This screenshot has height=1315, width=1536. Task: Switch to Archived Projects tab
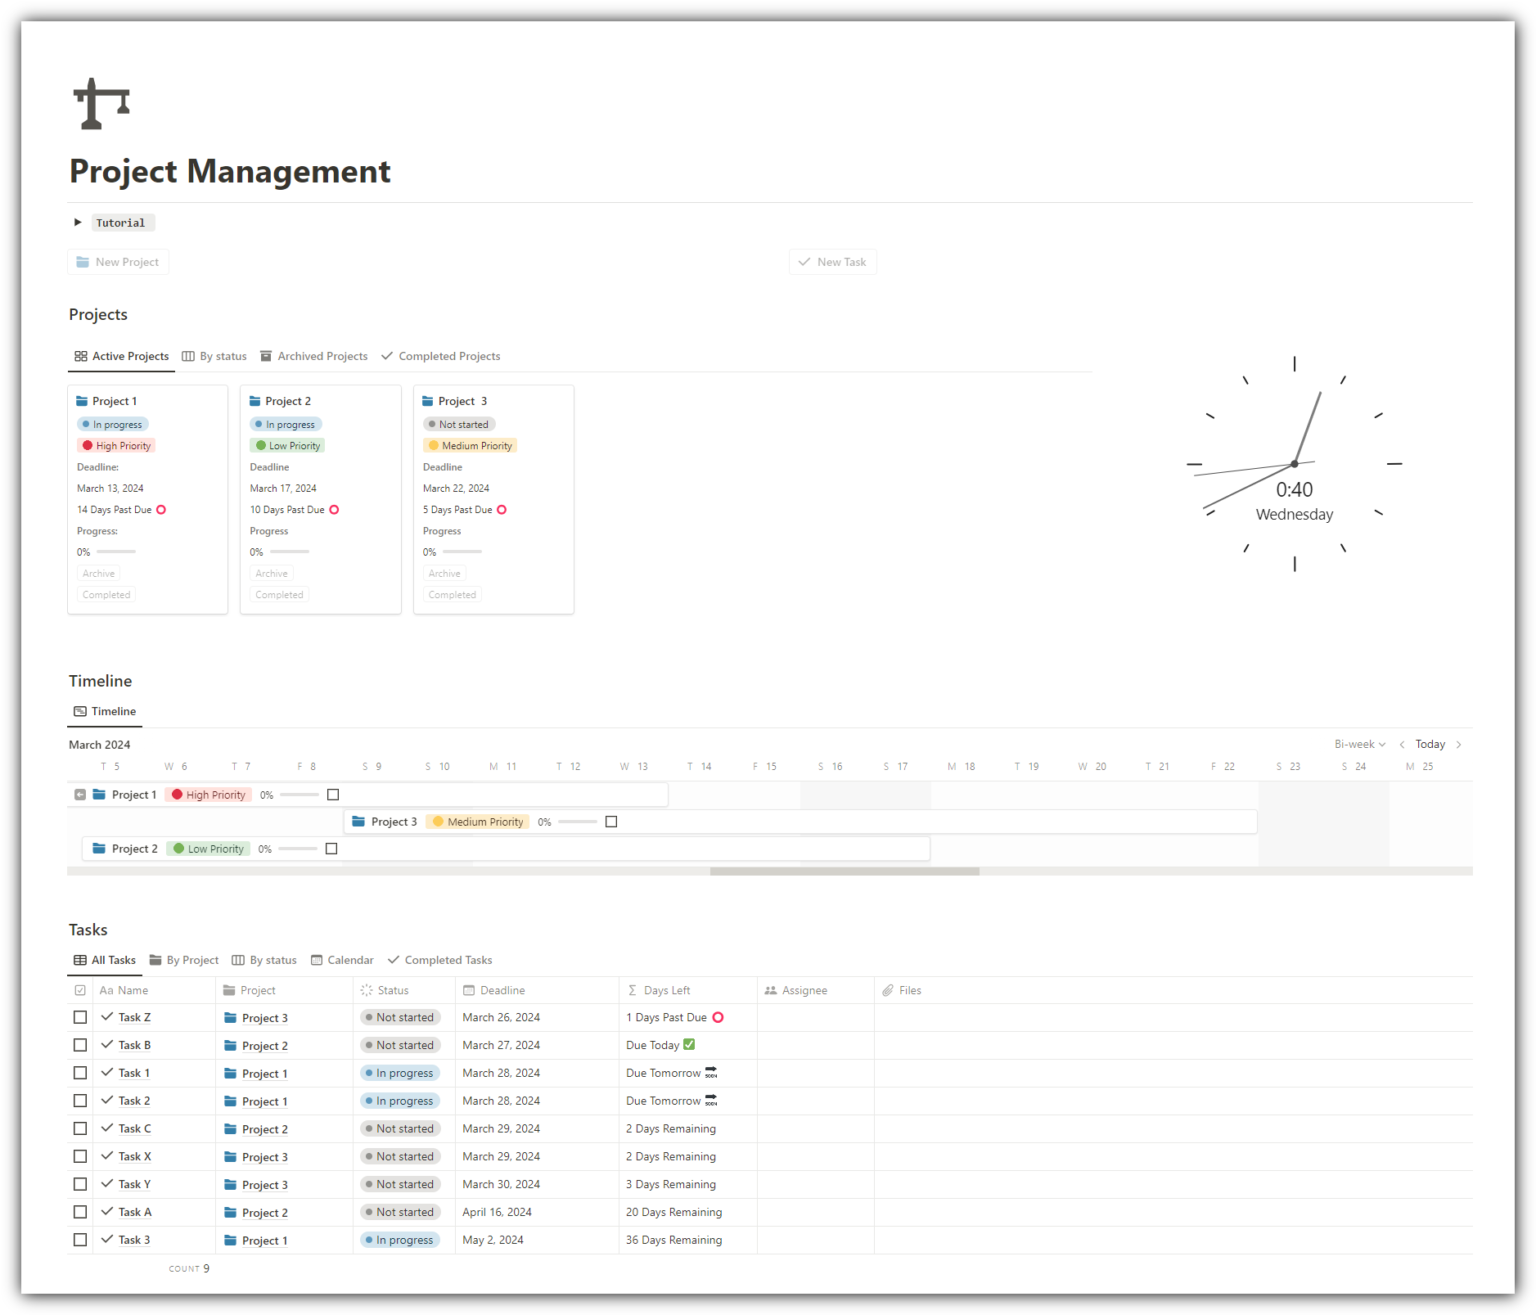313,357
